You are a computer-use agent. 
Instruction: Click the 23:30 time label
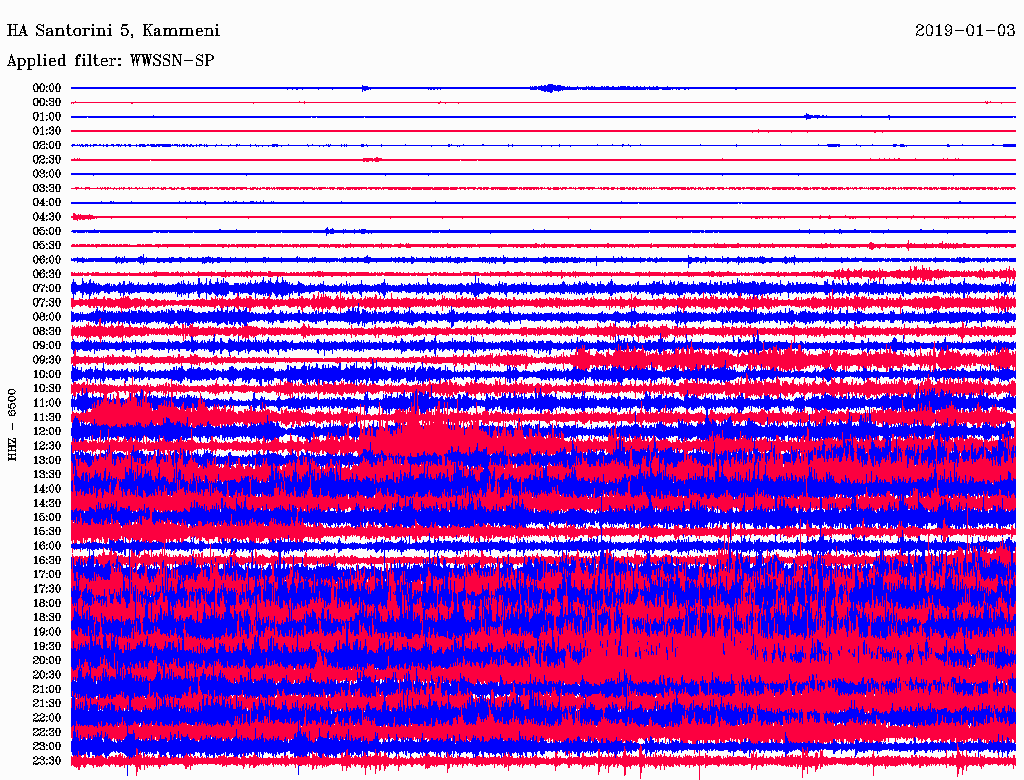47,761
